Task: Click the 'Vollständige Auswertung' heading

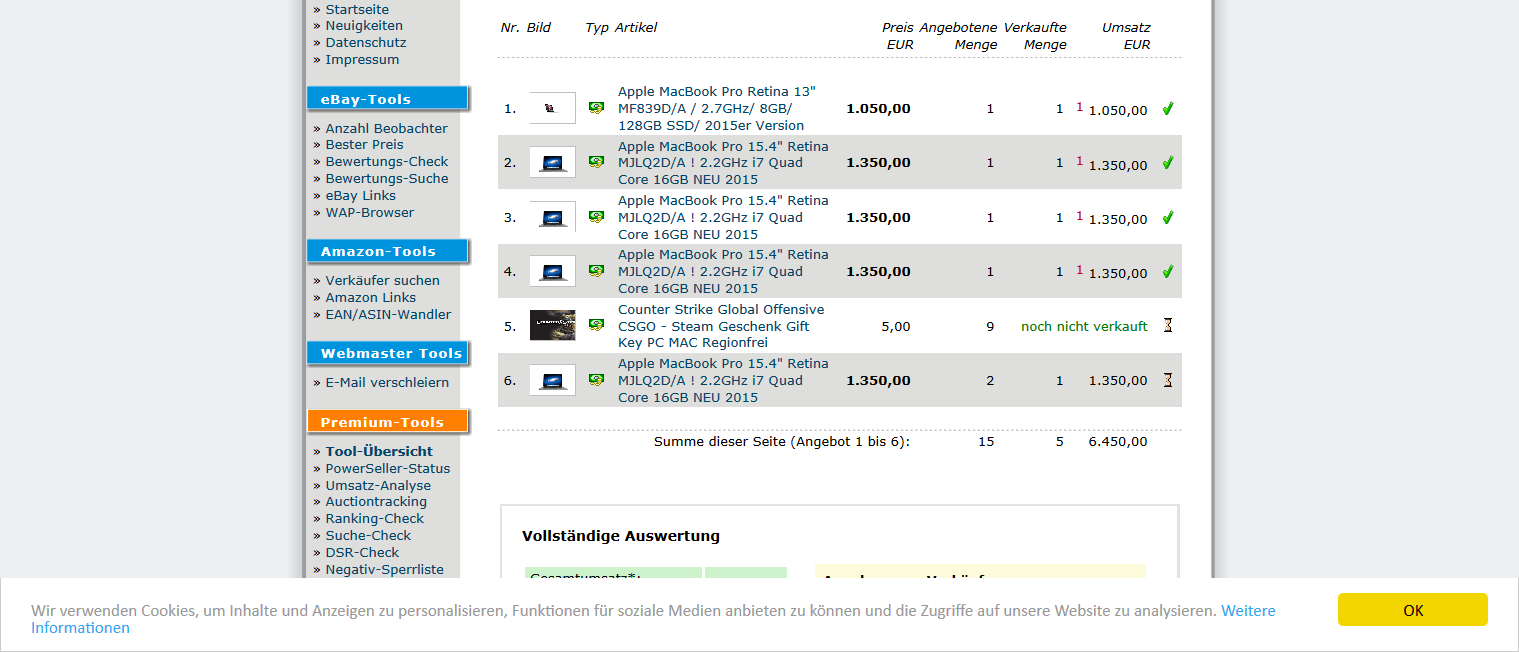Action: tap(621, 537)
